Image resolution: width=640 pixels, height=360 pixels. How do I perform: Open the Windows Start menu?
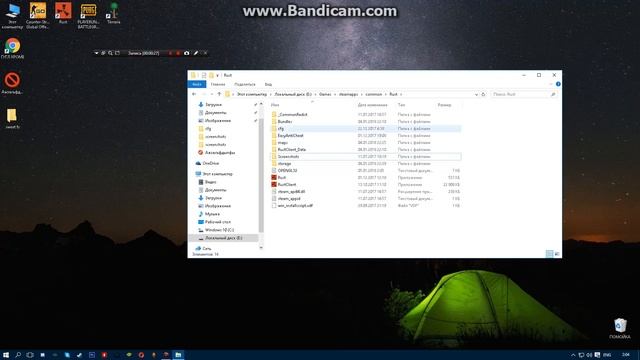6,355
